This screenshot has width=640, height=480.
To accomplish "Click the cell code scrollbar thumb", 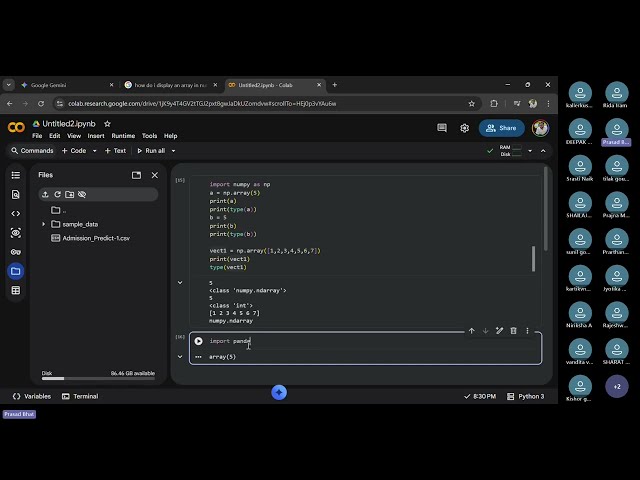I will tap(533, 258).
